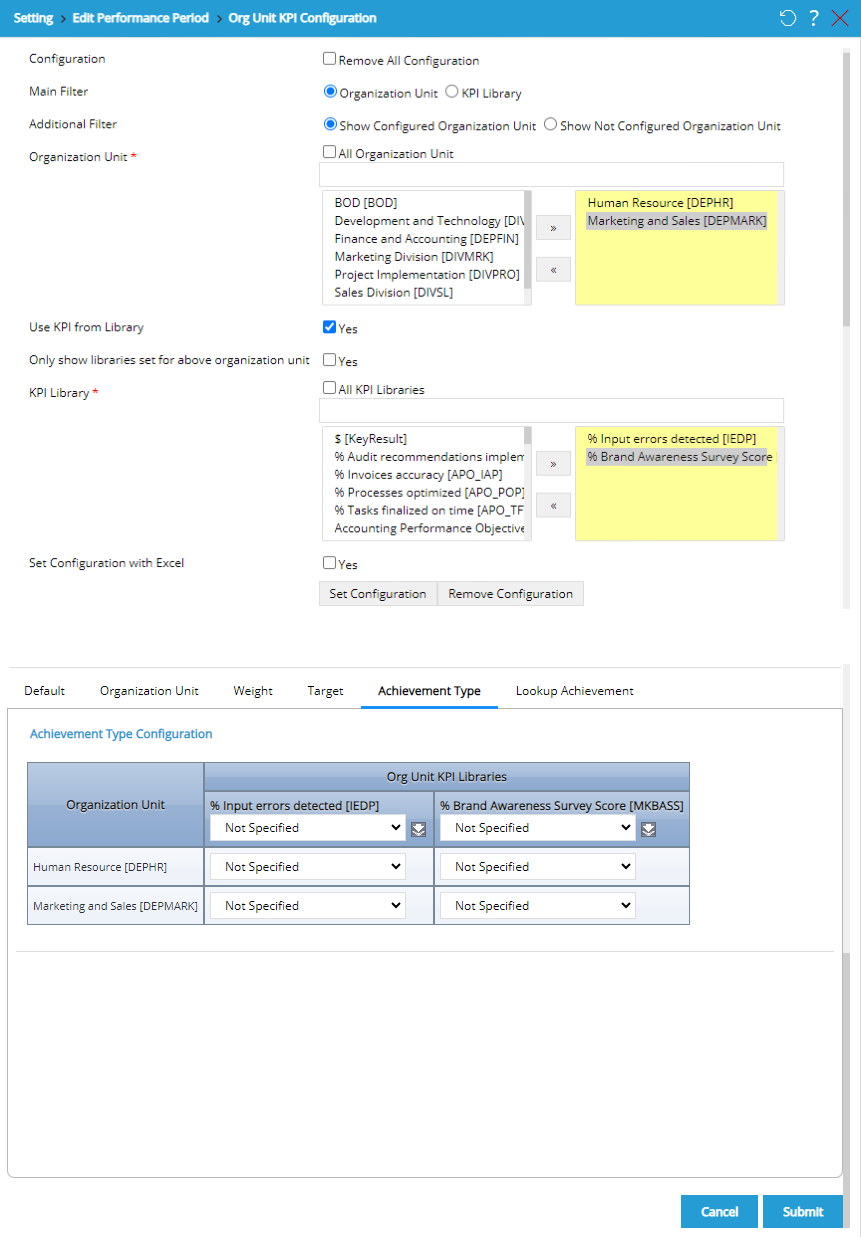The image size is (861, 1237).
Task: Click the Remove Configuration button
Action: click(510, 594)
